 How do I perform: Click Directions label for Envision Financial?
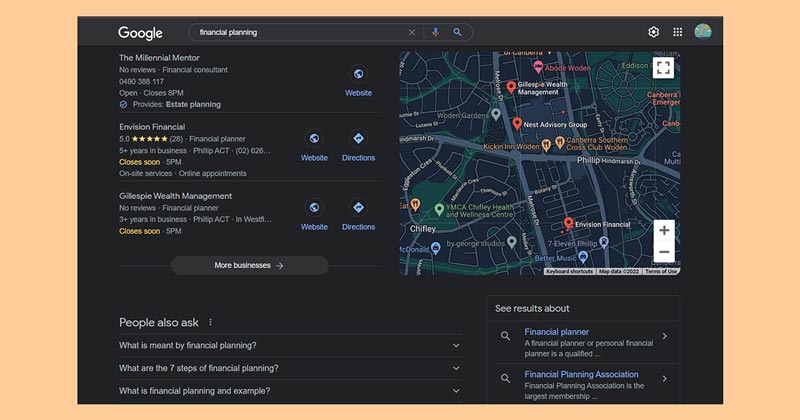358,158
